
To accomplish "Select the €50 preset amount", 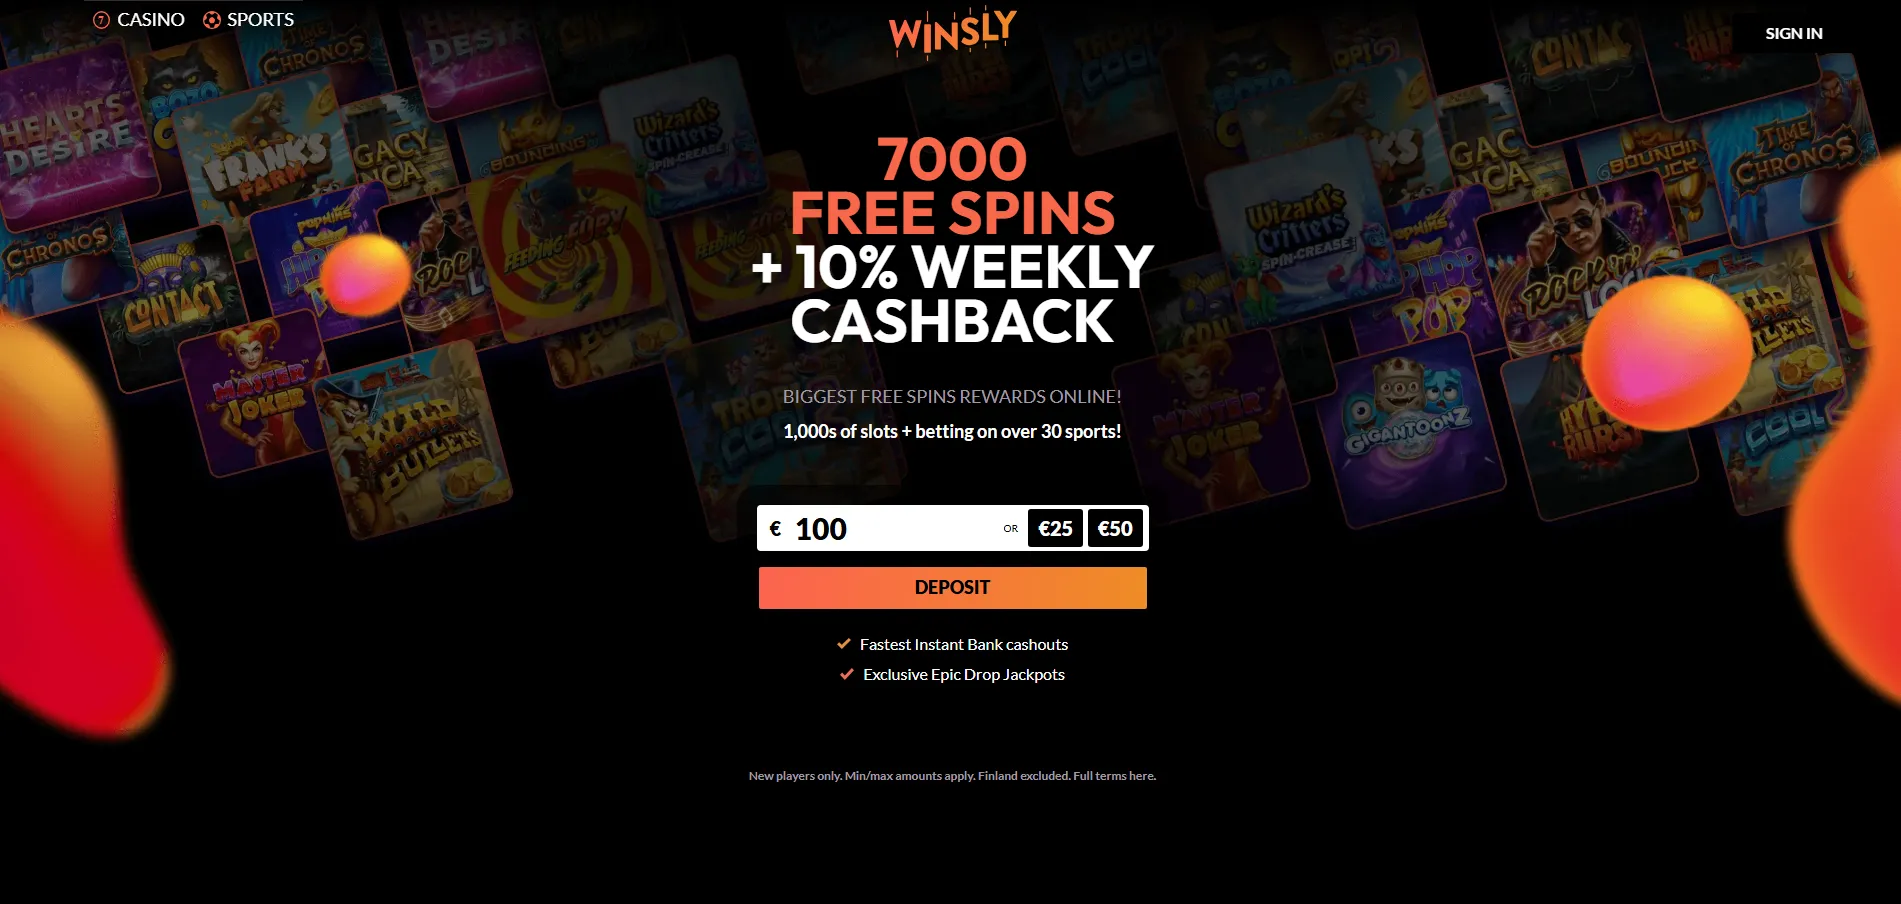I will pos(1115,529).
